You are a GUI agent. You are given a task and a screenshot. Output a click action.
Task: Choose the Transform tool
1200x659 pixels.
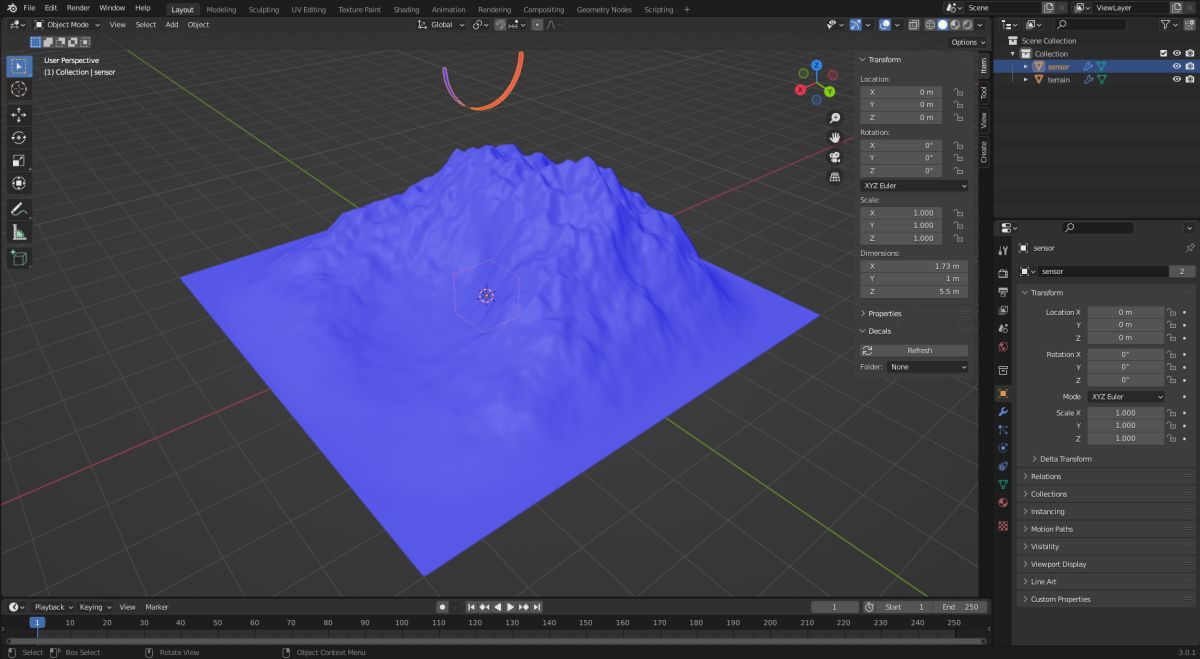(19, 184)
